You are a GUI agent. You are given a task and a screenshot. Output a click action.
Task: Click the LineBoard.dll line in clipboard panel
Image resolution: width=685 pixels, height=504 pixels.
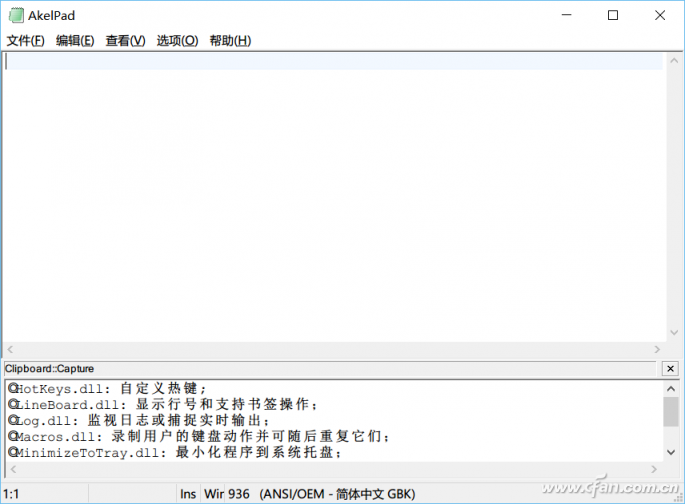[163, 404]
